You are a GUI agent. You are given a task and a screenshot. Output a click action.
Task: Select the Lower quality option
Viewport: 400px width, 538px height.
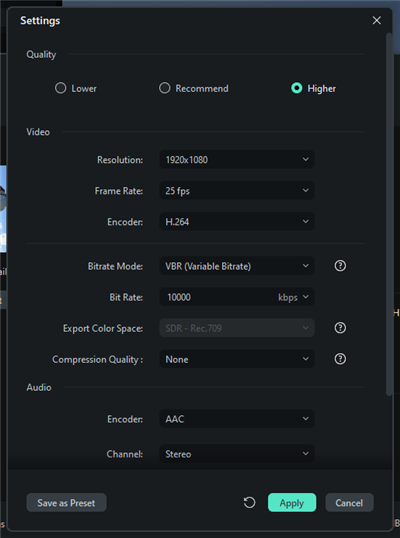point(76,88)
